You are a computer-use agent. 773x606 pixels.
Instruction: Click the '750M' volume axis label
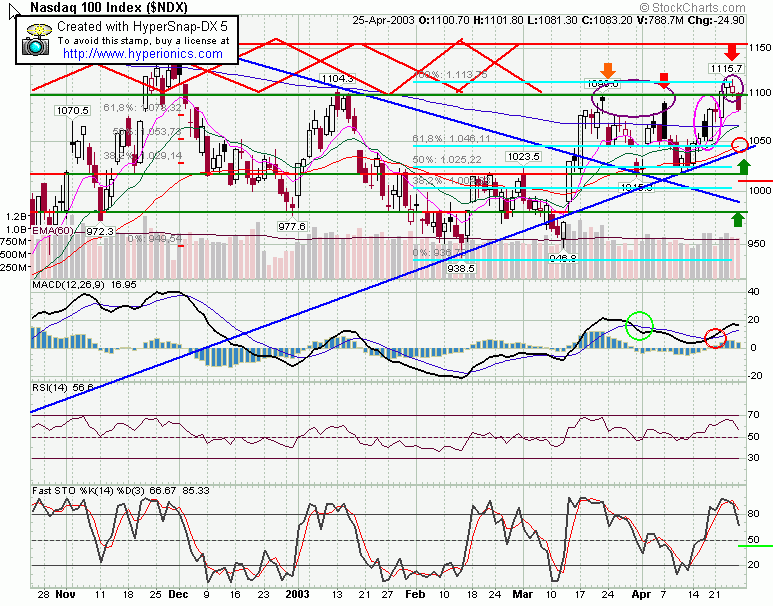coord(14,242)
